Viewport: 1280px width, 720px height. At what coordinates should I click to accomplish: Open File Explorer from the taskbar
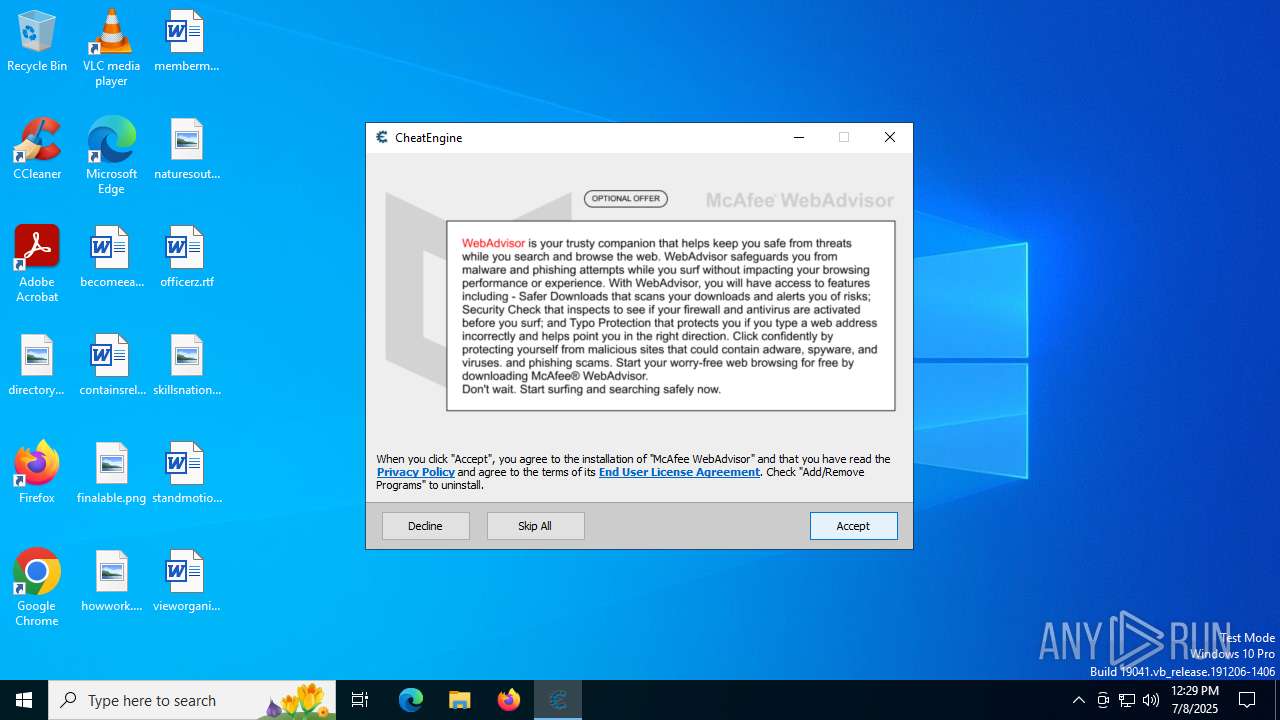tap(460, 700)
